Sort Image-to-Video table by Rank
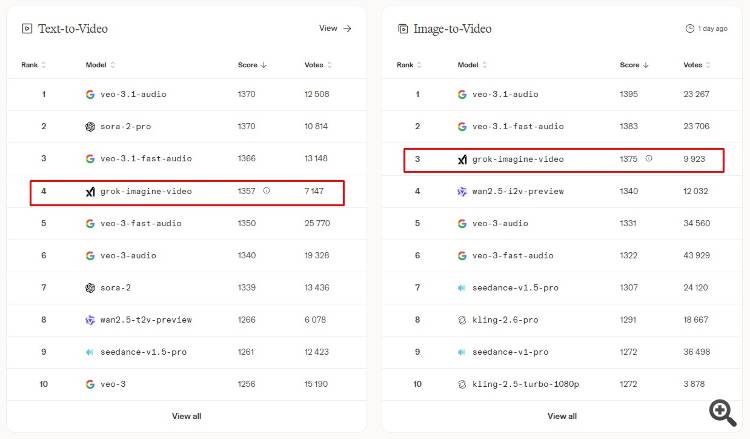This screenshot has height=439, width=750. pyautogui.click(x=408, y=65)
